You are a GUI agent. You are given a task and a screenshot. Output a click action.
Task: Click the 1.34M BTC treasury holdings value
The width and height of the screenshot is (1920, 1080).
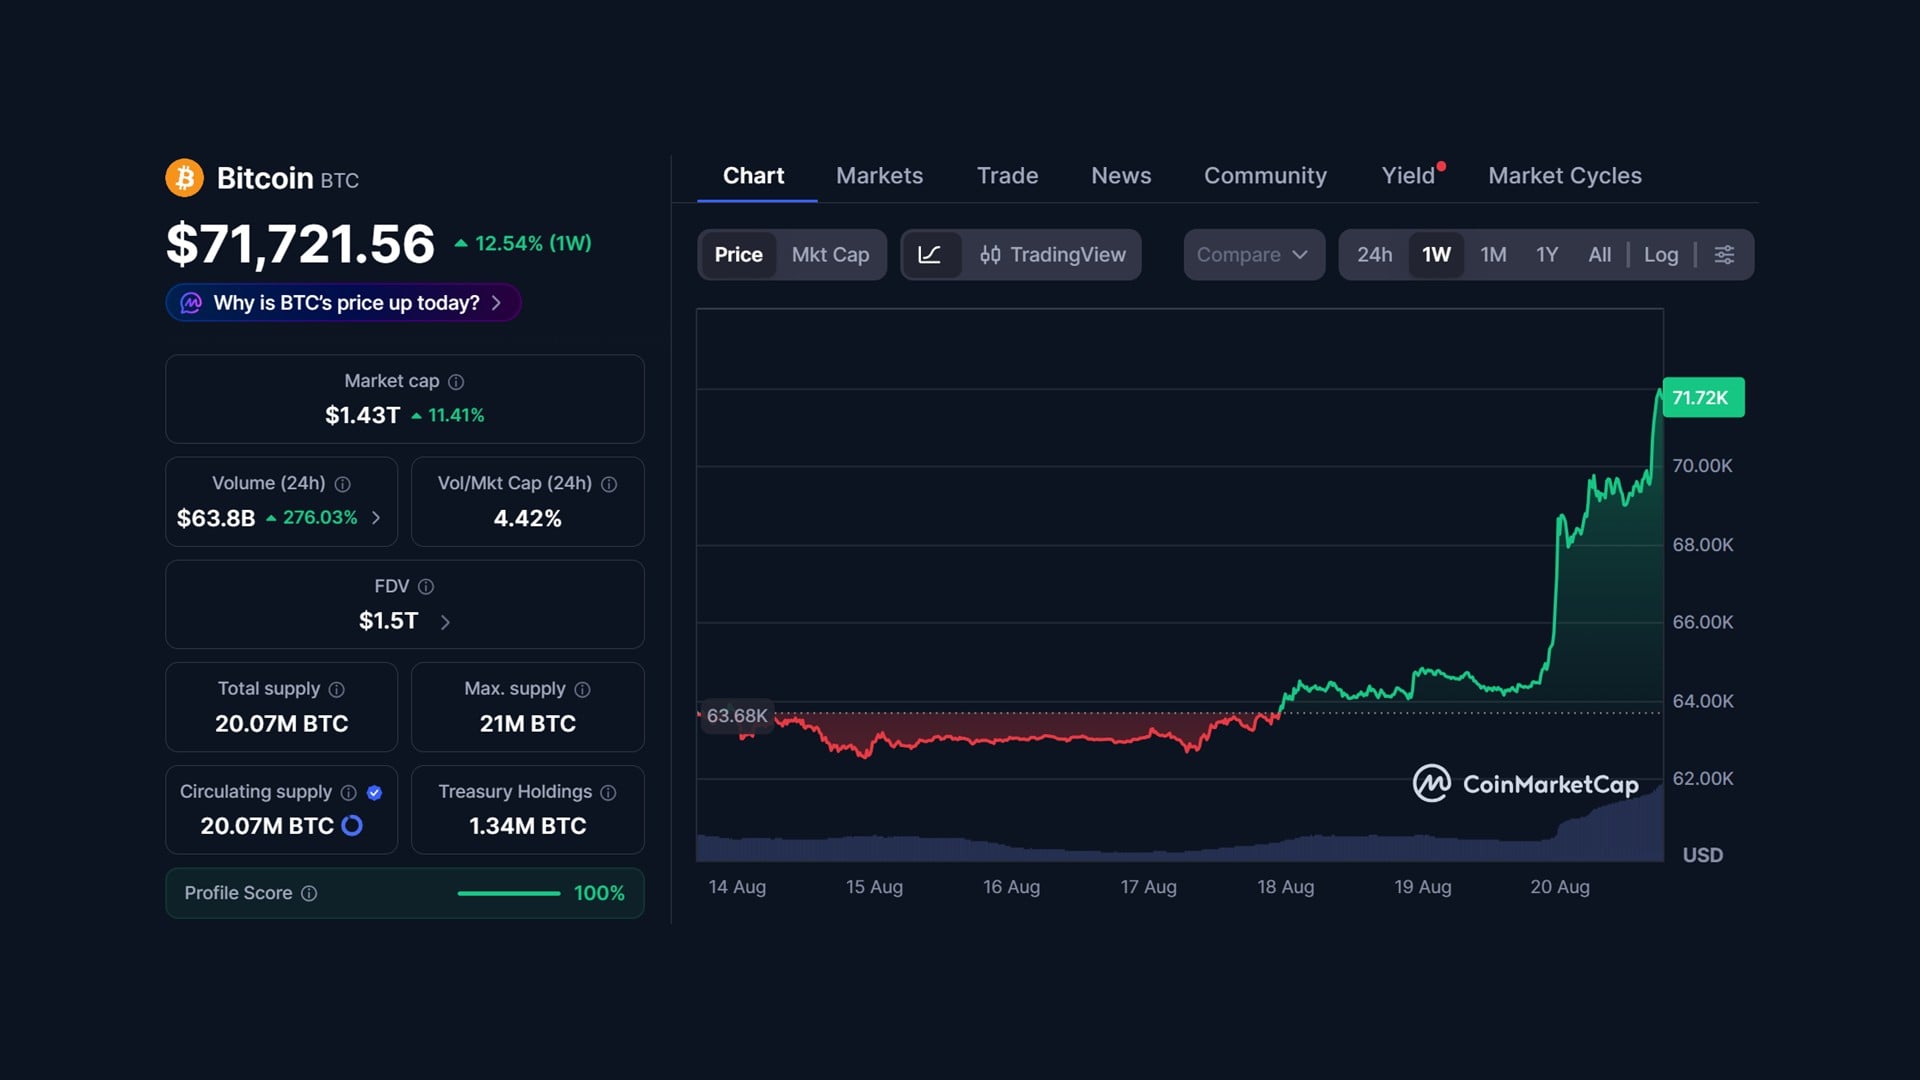point(527,826)
